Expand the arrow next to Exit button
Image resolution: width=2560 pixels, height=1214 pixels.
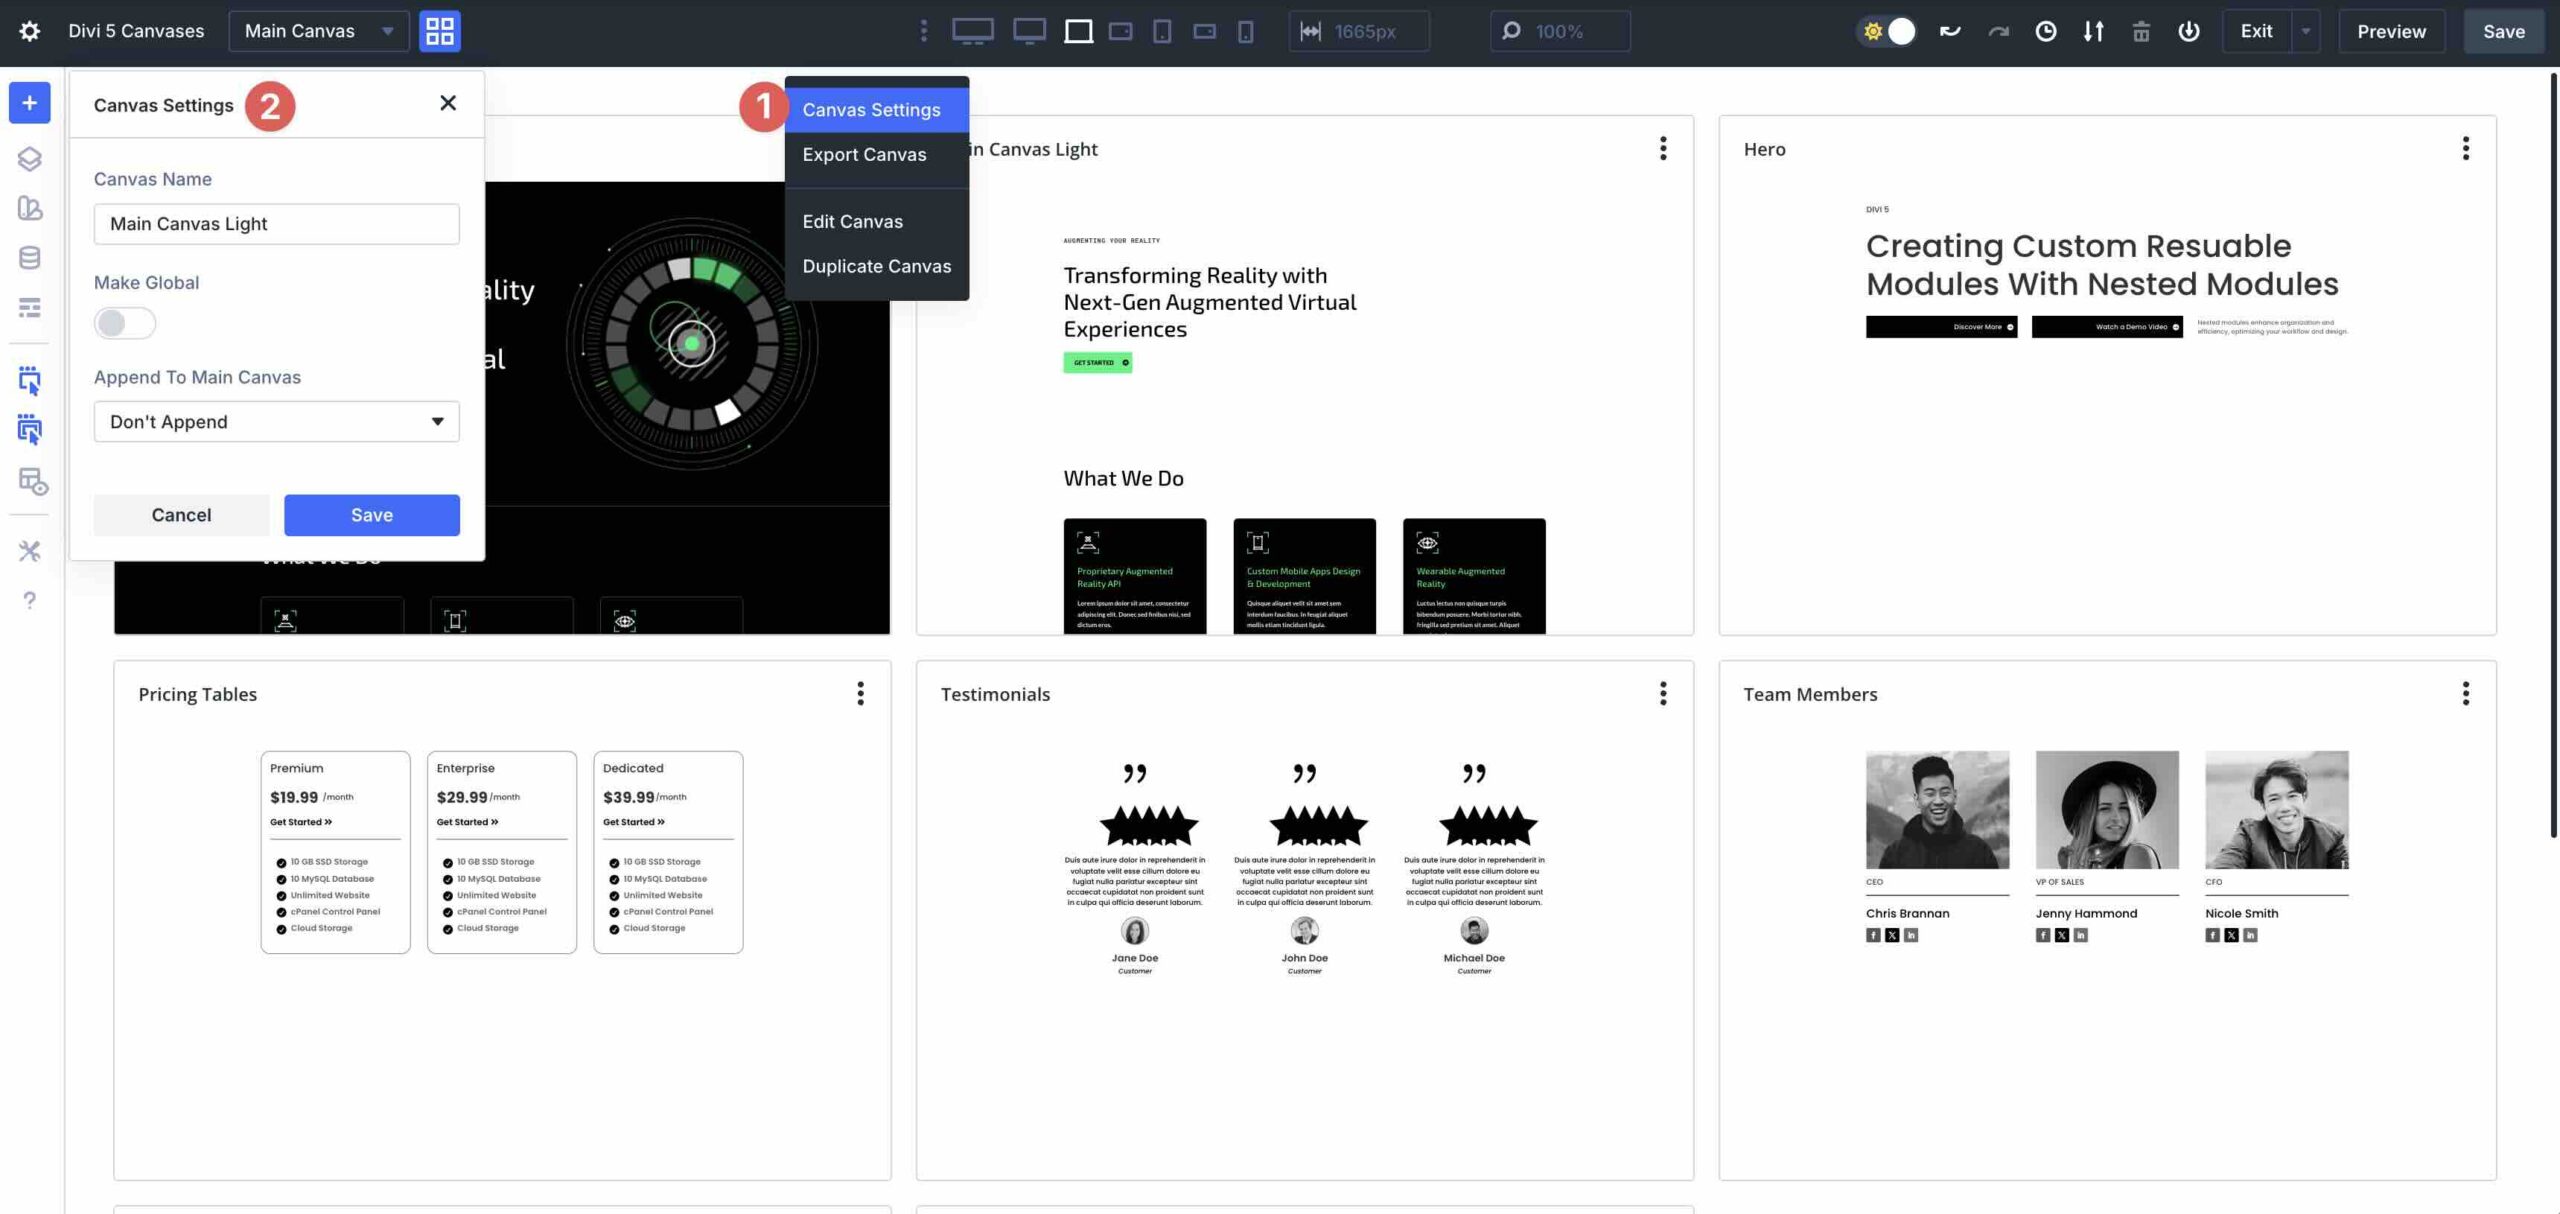pos(2305,31)
